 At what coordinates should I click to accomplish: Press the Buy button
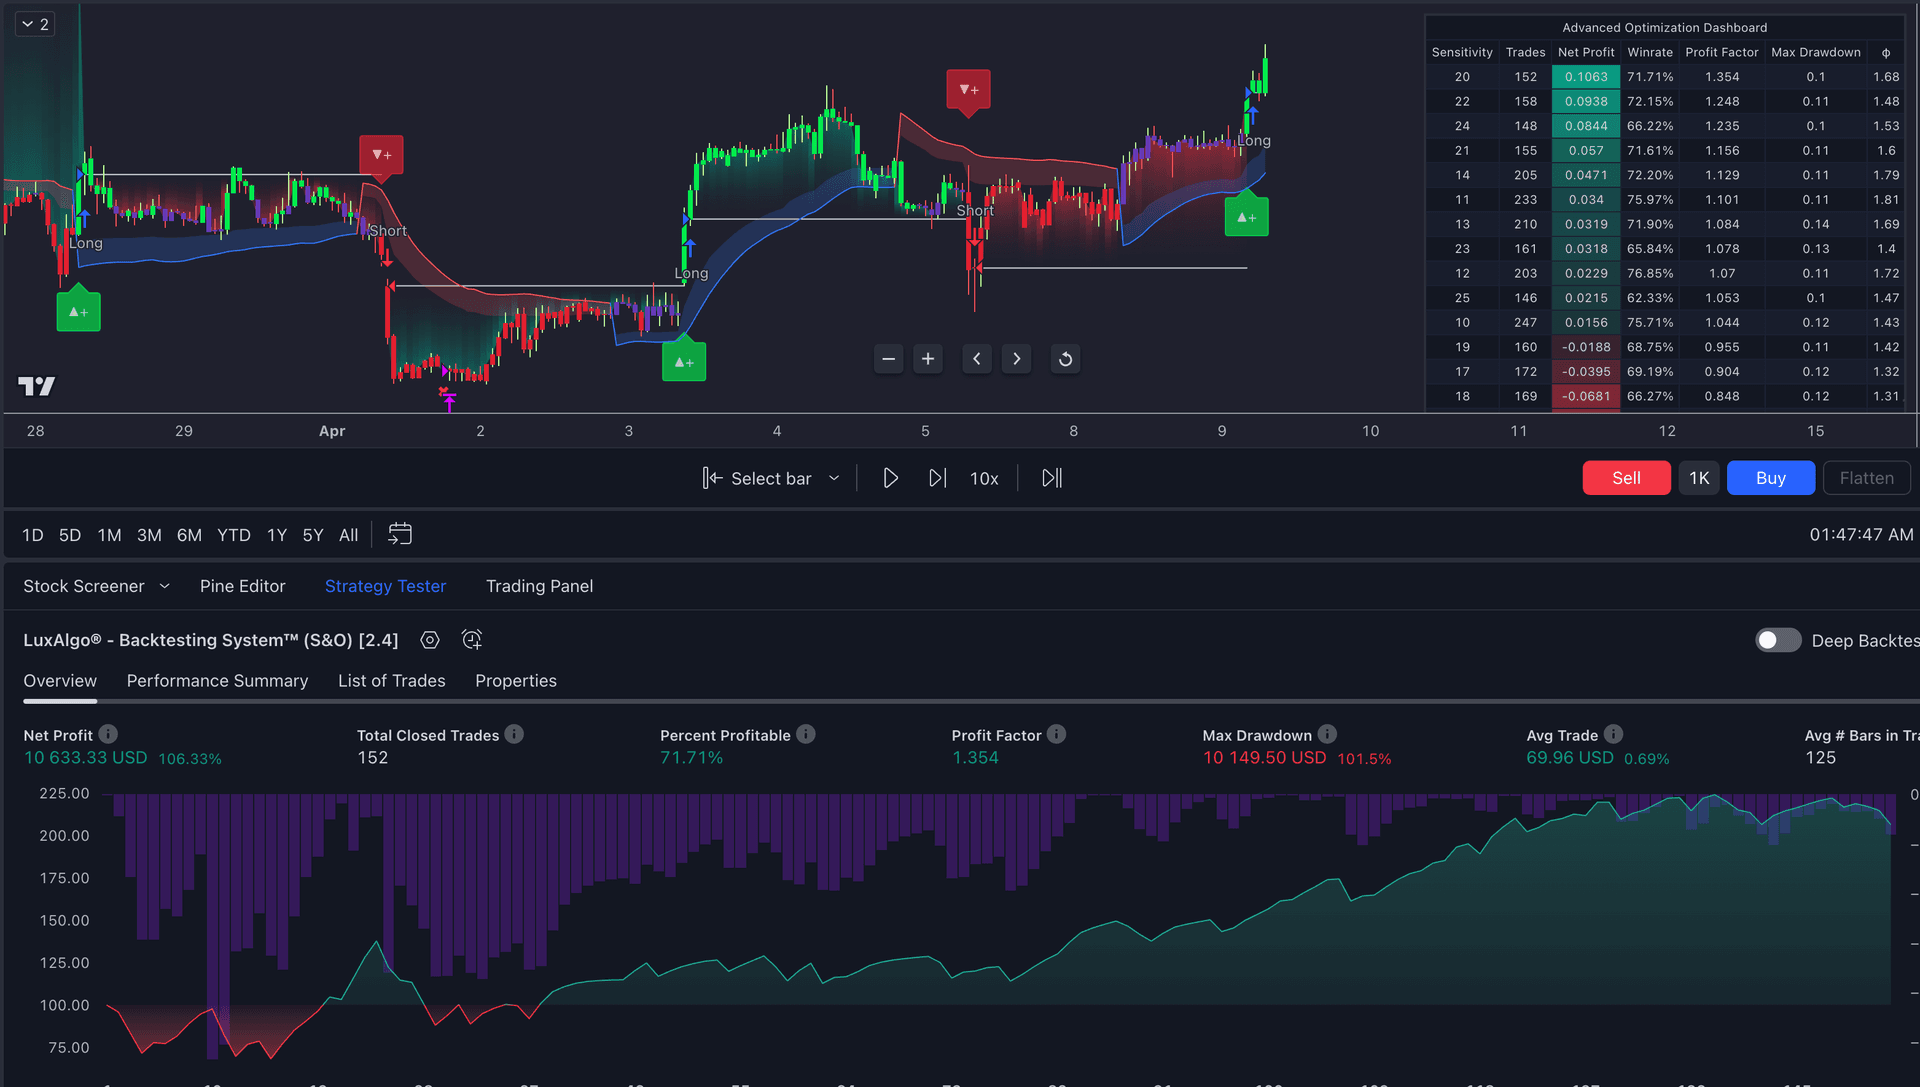tap(1770, 478)
